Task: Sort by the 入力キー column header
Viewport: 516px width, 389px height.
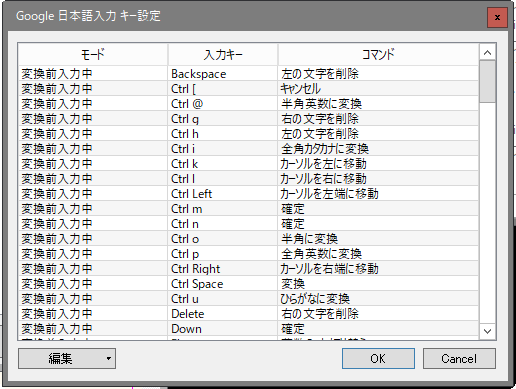Action: 223,54
